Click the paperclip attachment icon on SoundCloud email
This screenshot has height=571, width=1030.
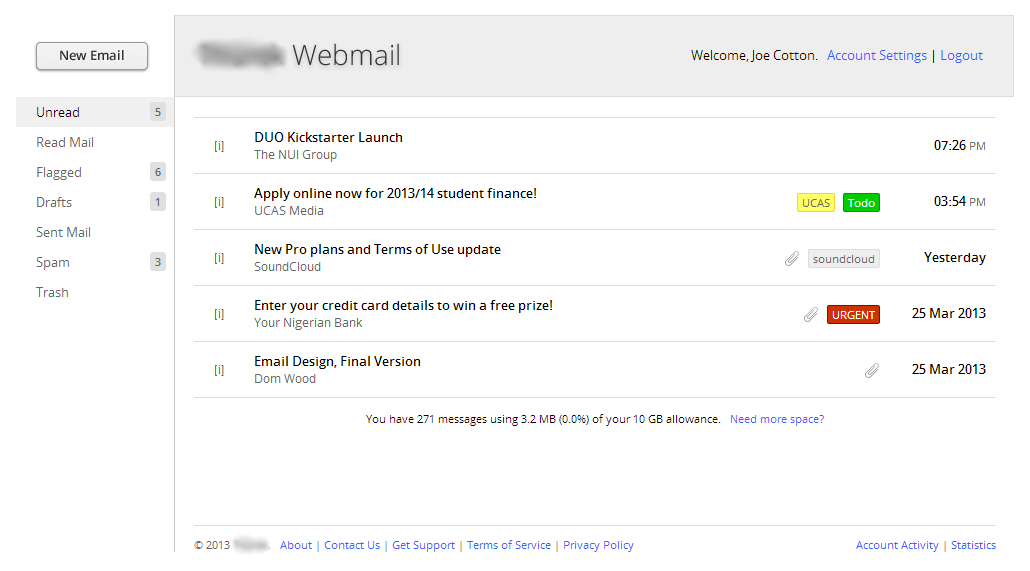[792, 259]
